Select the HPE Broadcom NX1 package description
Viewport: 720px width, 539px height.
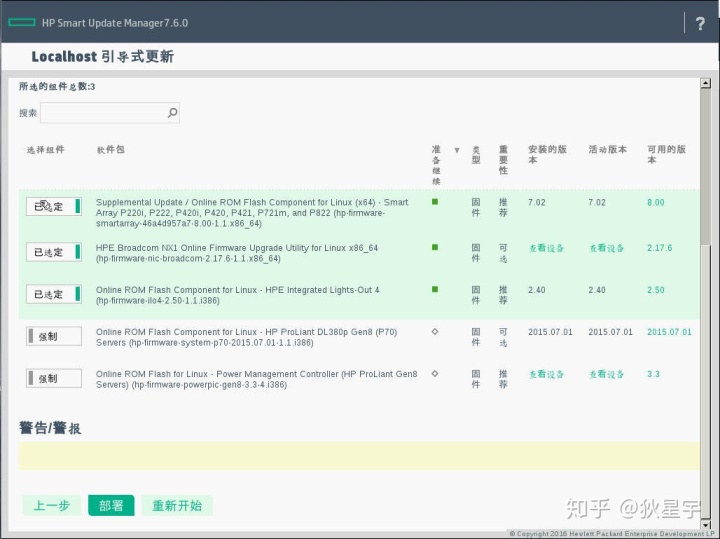(x=237, y=253)
